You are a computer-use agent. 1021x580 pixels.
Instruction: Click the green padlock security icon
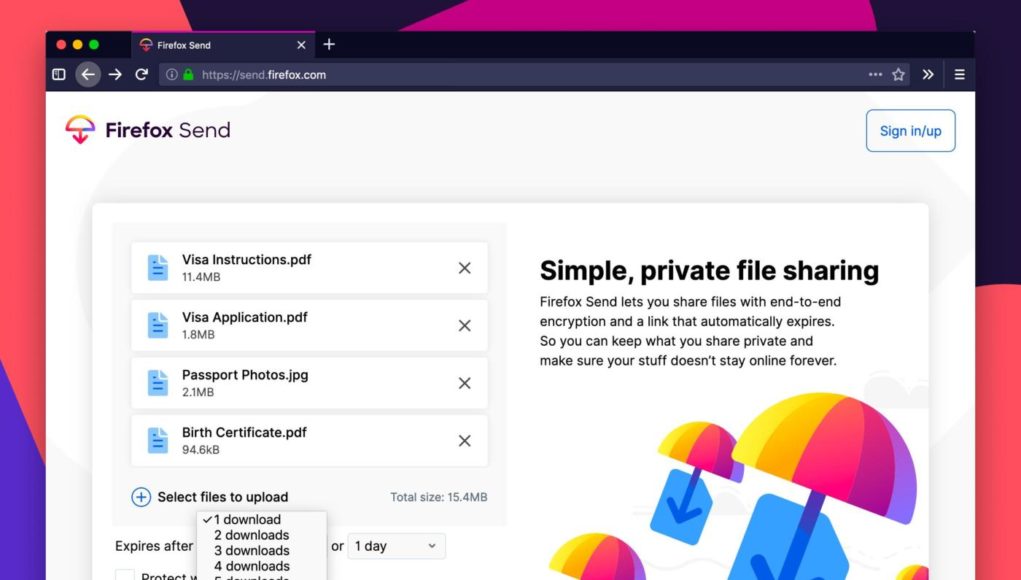[x=188, y=74]
